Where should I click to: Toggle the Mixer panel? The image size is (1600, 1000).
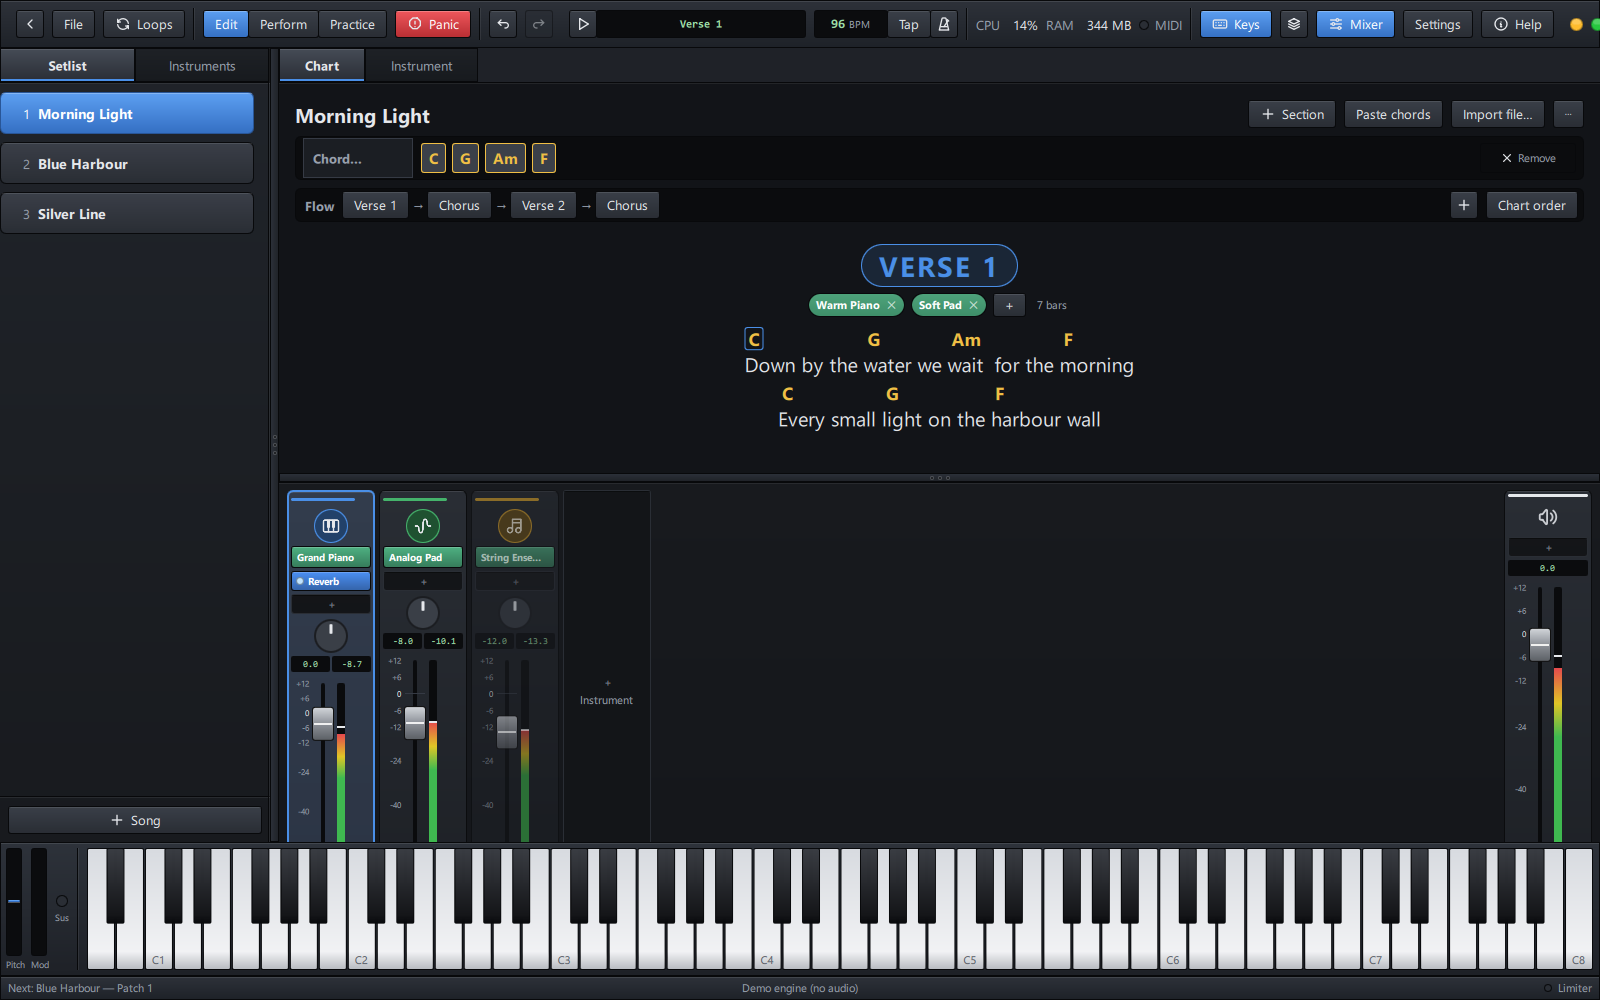pos(1355,24)
